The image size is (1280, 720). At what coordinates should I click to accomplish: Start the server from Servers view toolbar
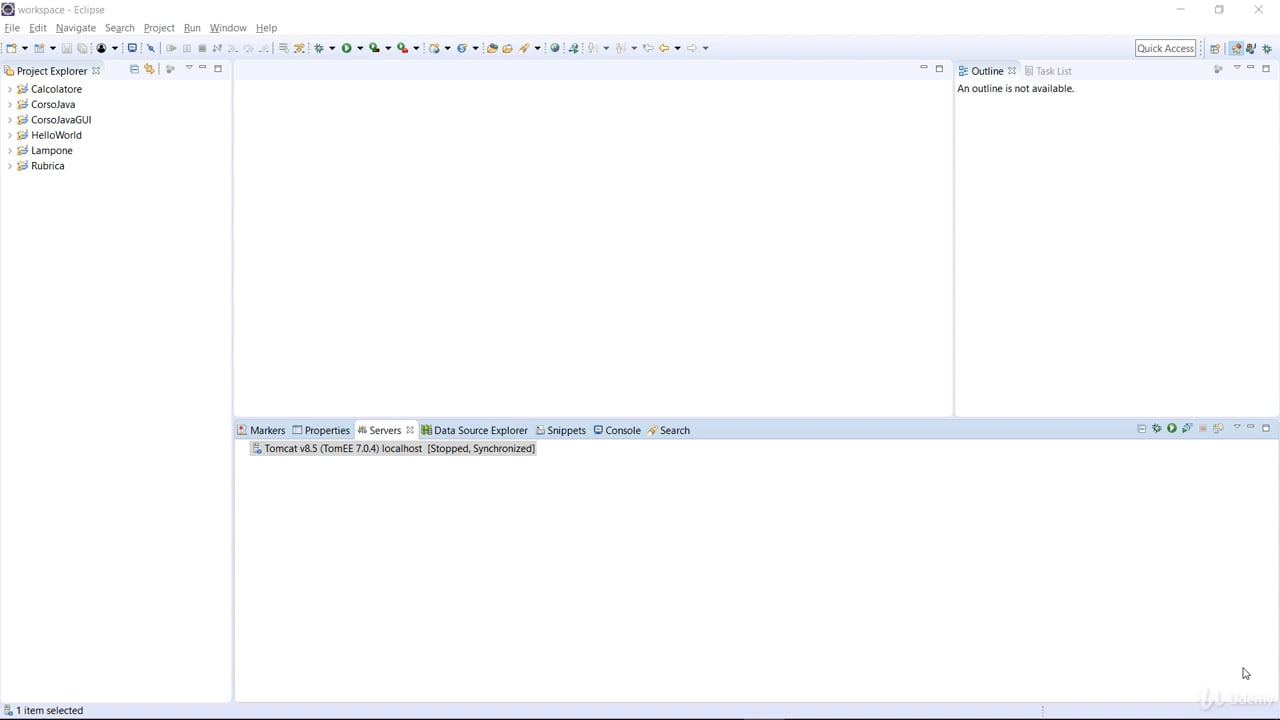pos(1172,429)
